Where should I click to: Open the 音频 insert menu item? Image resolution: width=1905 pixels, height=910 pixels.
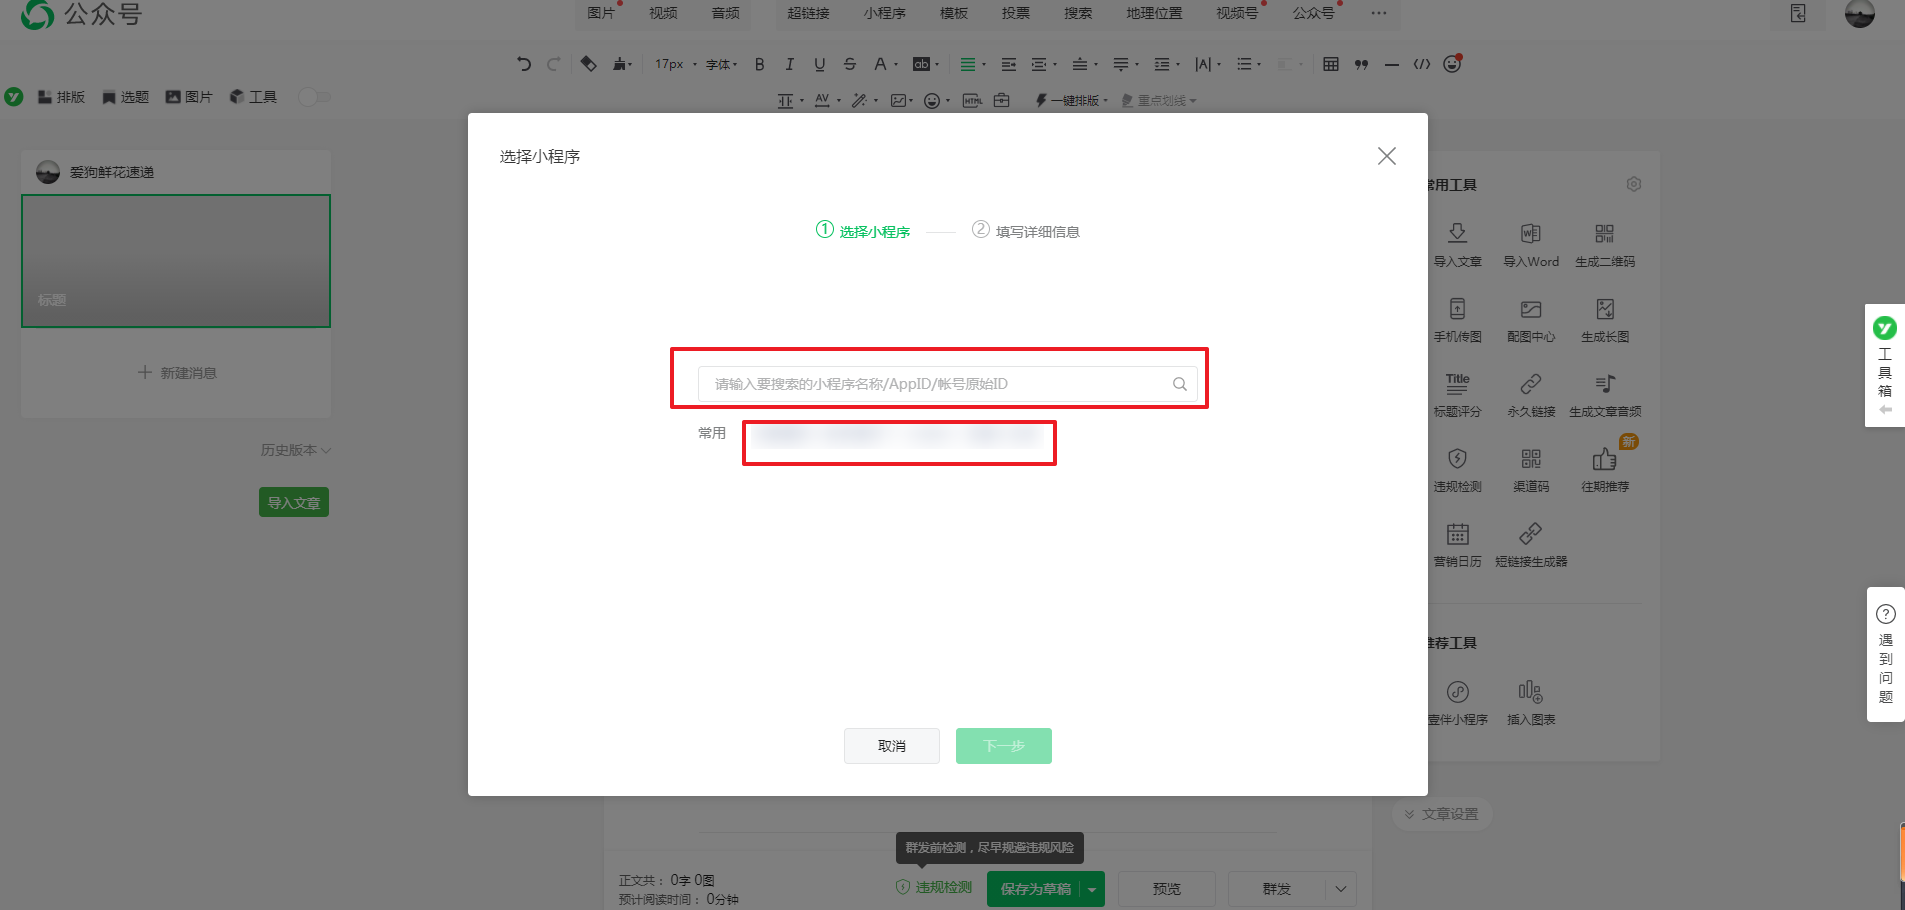[726, 13]
